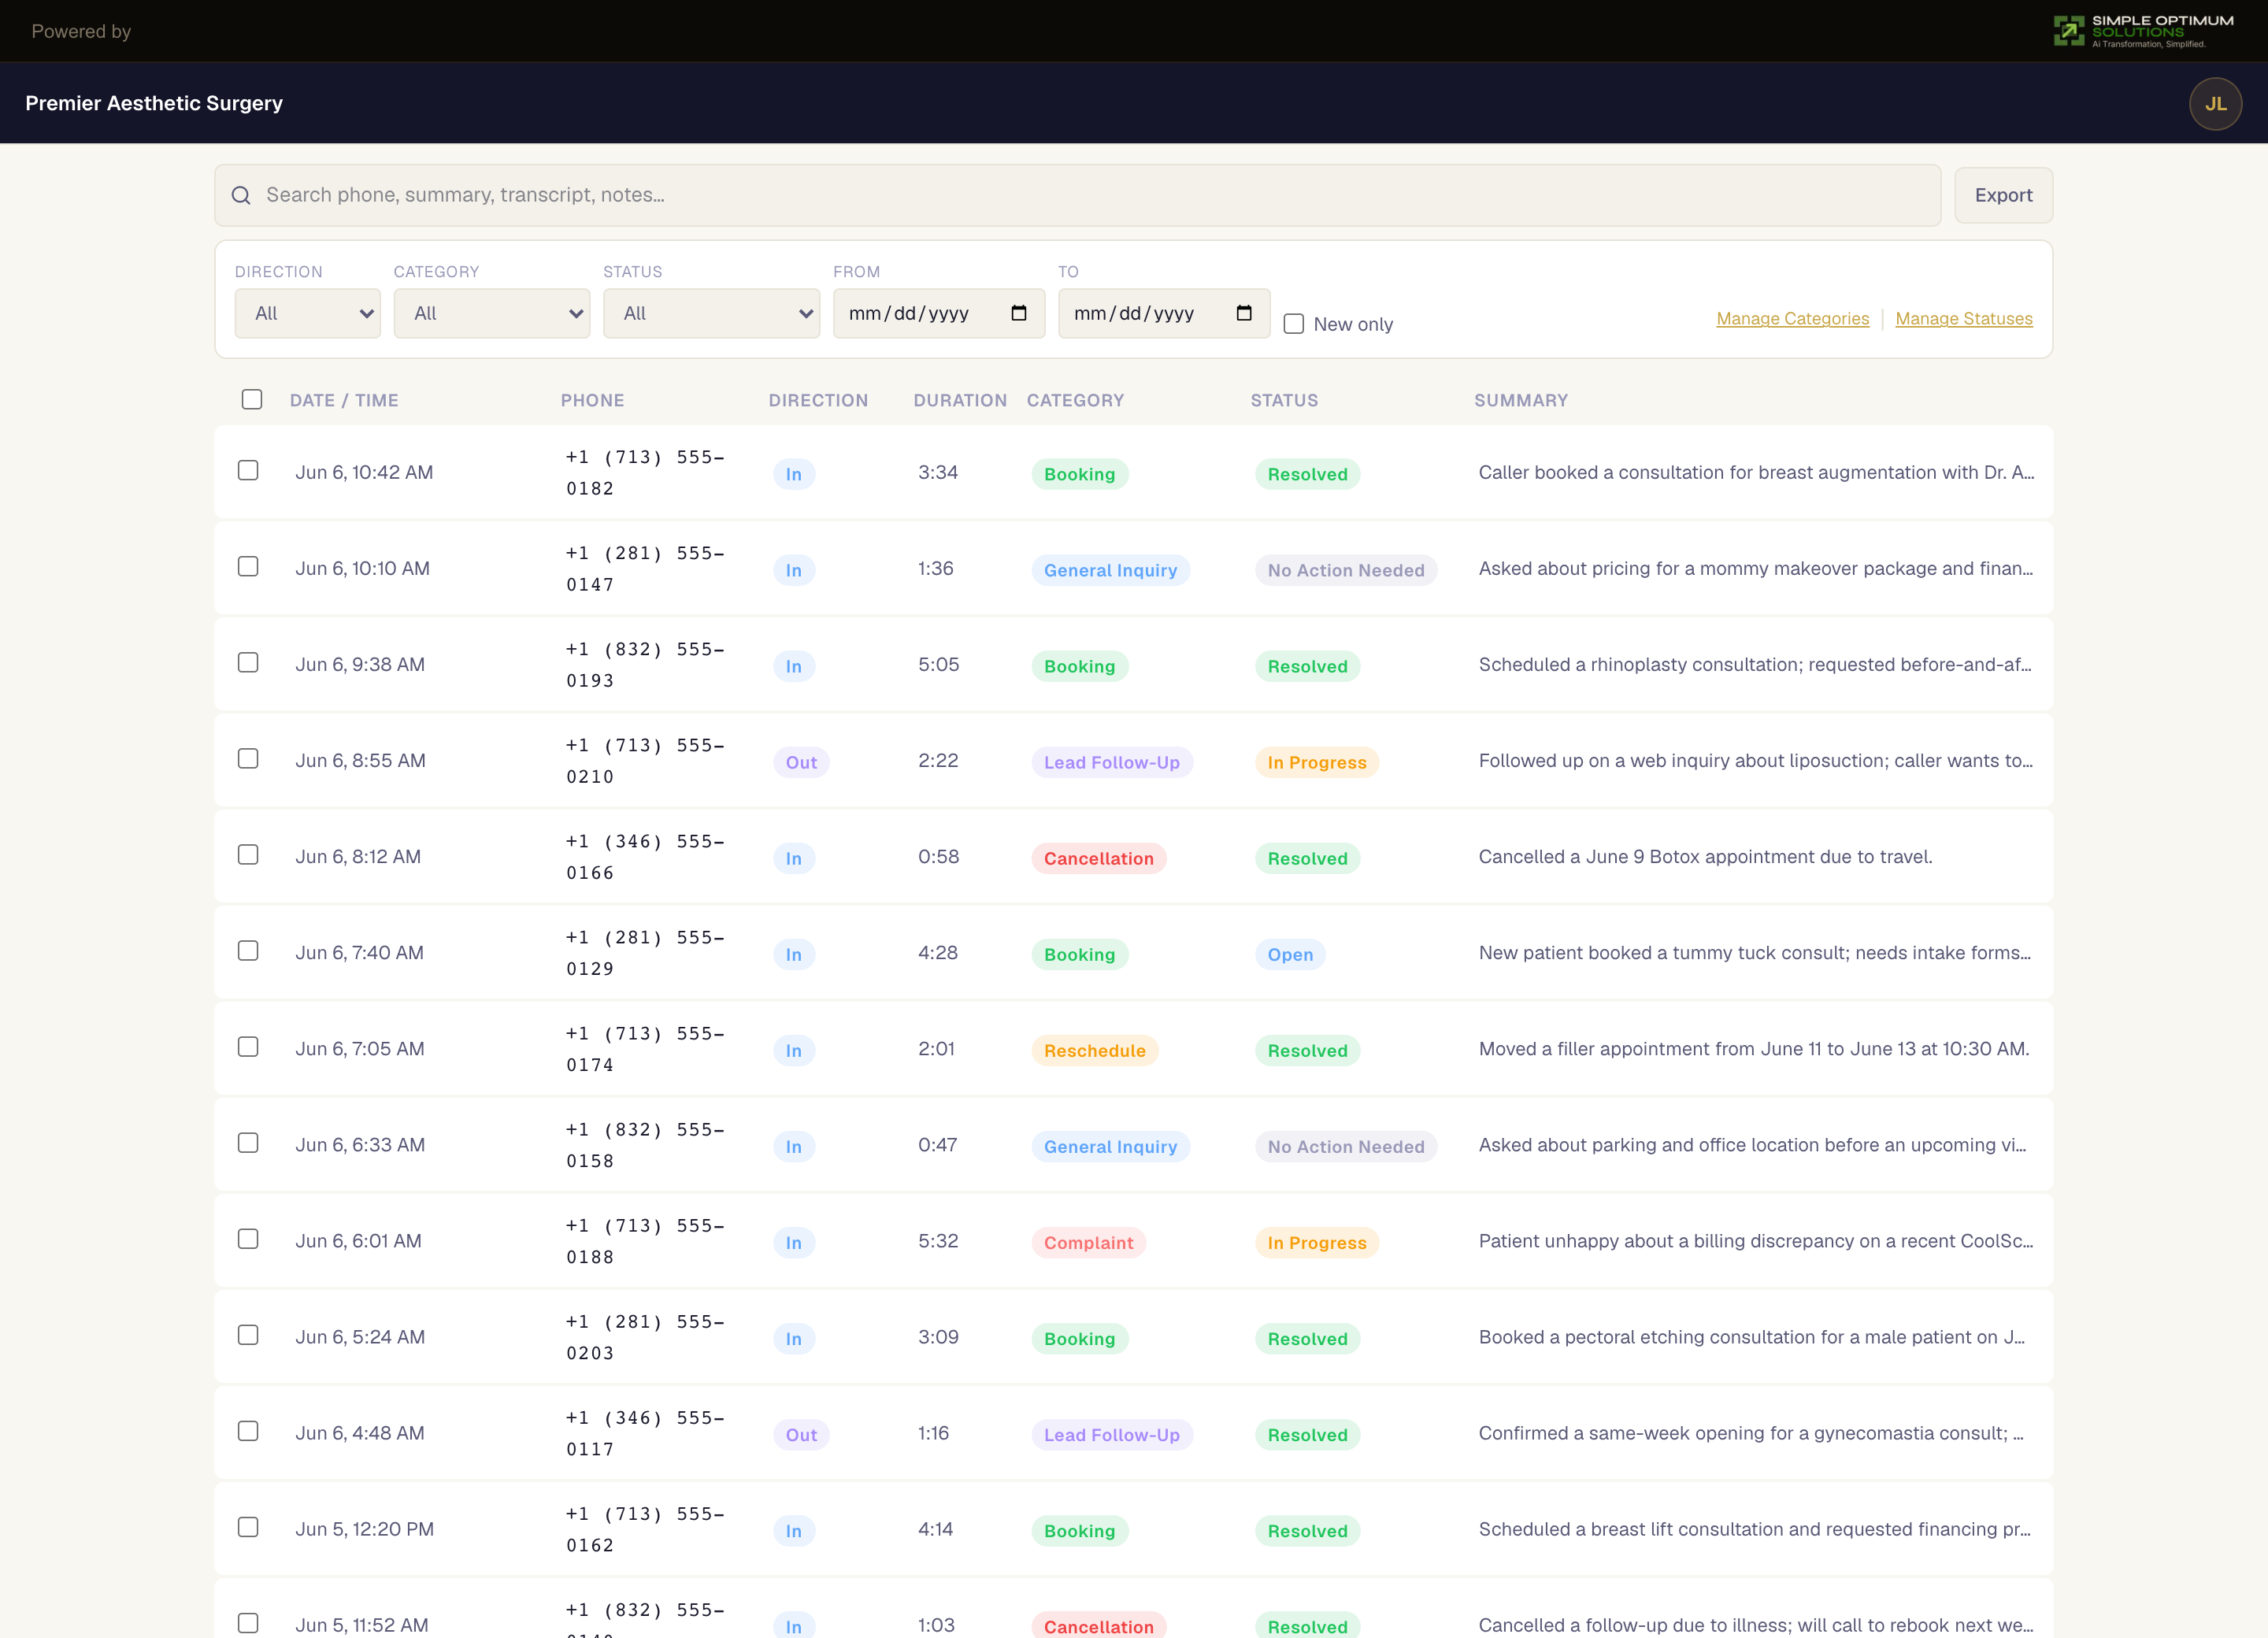The height and width of the screenshot is (1638, 2268).
Task: Toggle the select-all rows checkbox
Action: [x=252, y=399]
